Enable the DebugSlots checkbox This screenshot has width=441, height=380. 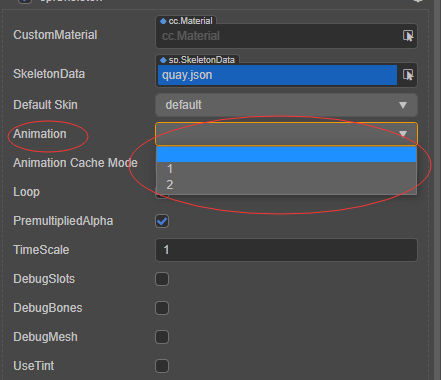[162, 279]
